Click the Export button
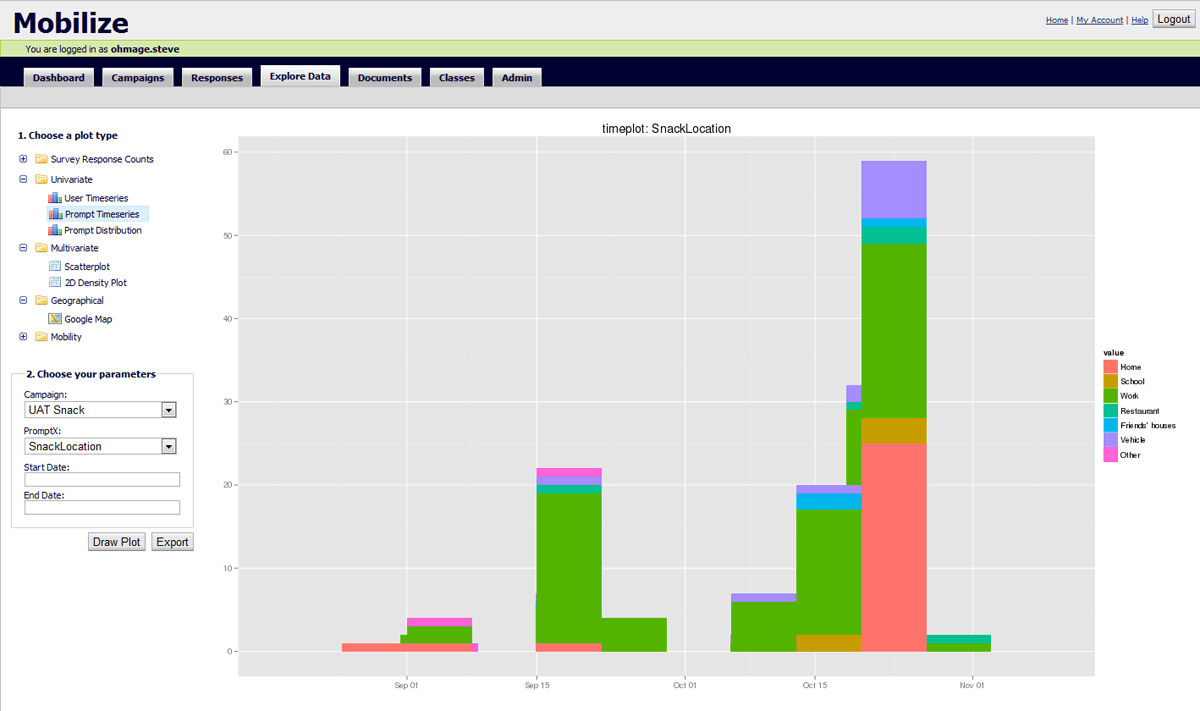Image resolution: width=1200 pixels, height=711 pixels. pos(172,542)
